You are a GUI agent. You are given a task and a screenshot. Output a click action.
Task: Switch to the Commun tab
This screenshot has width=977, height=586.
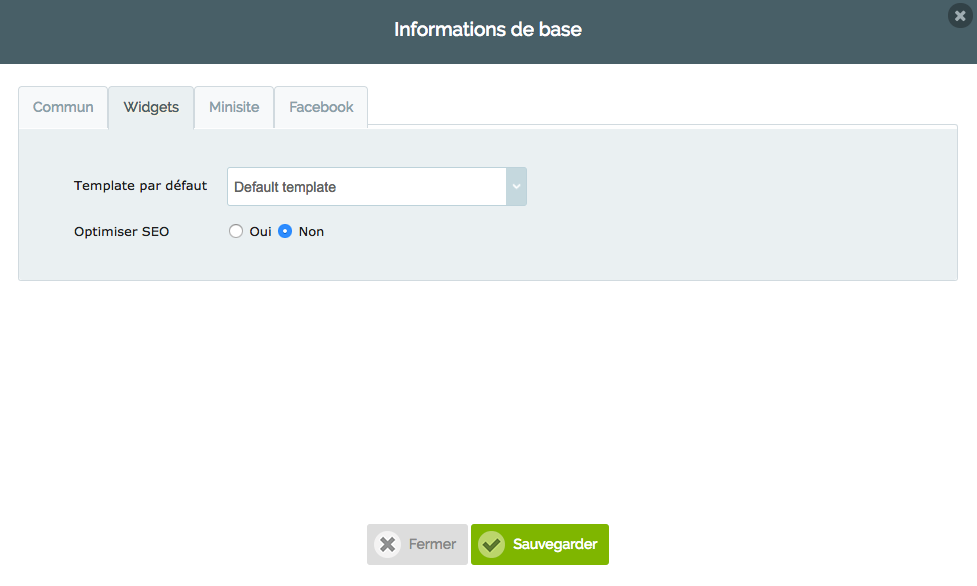[63, 107]
